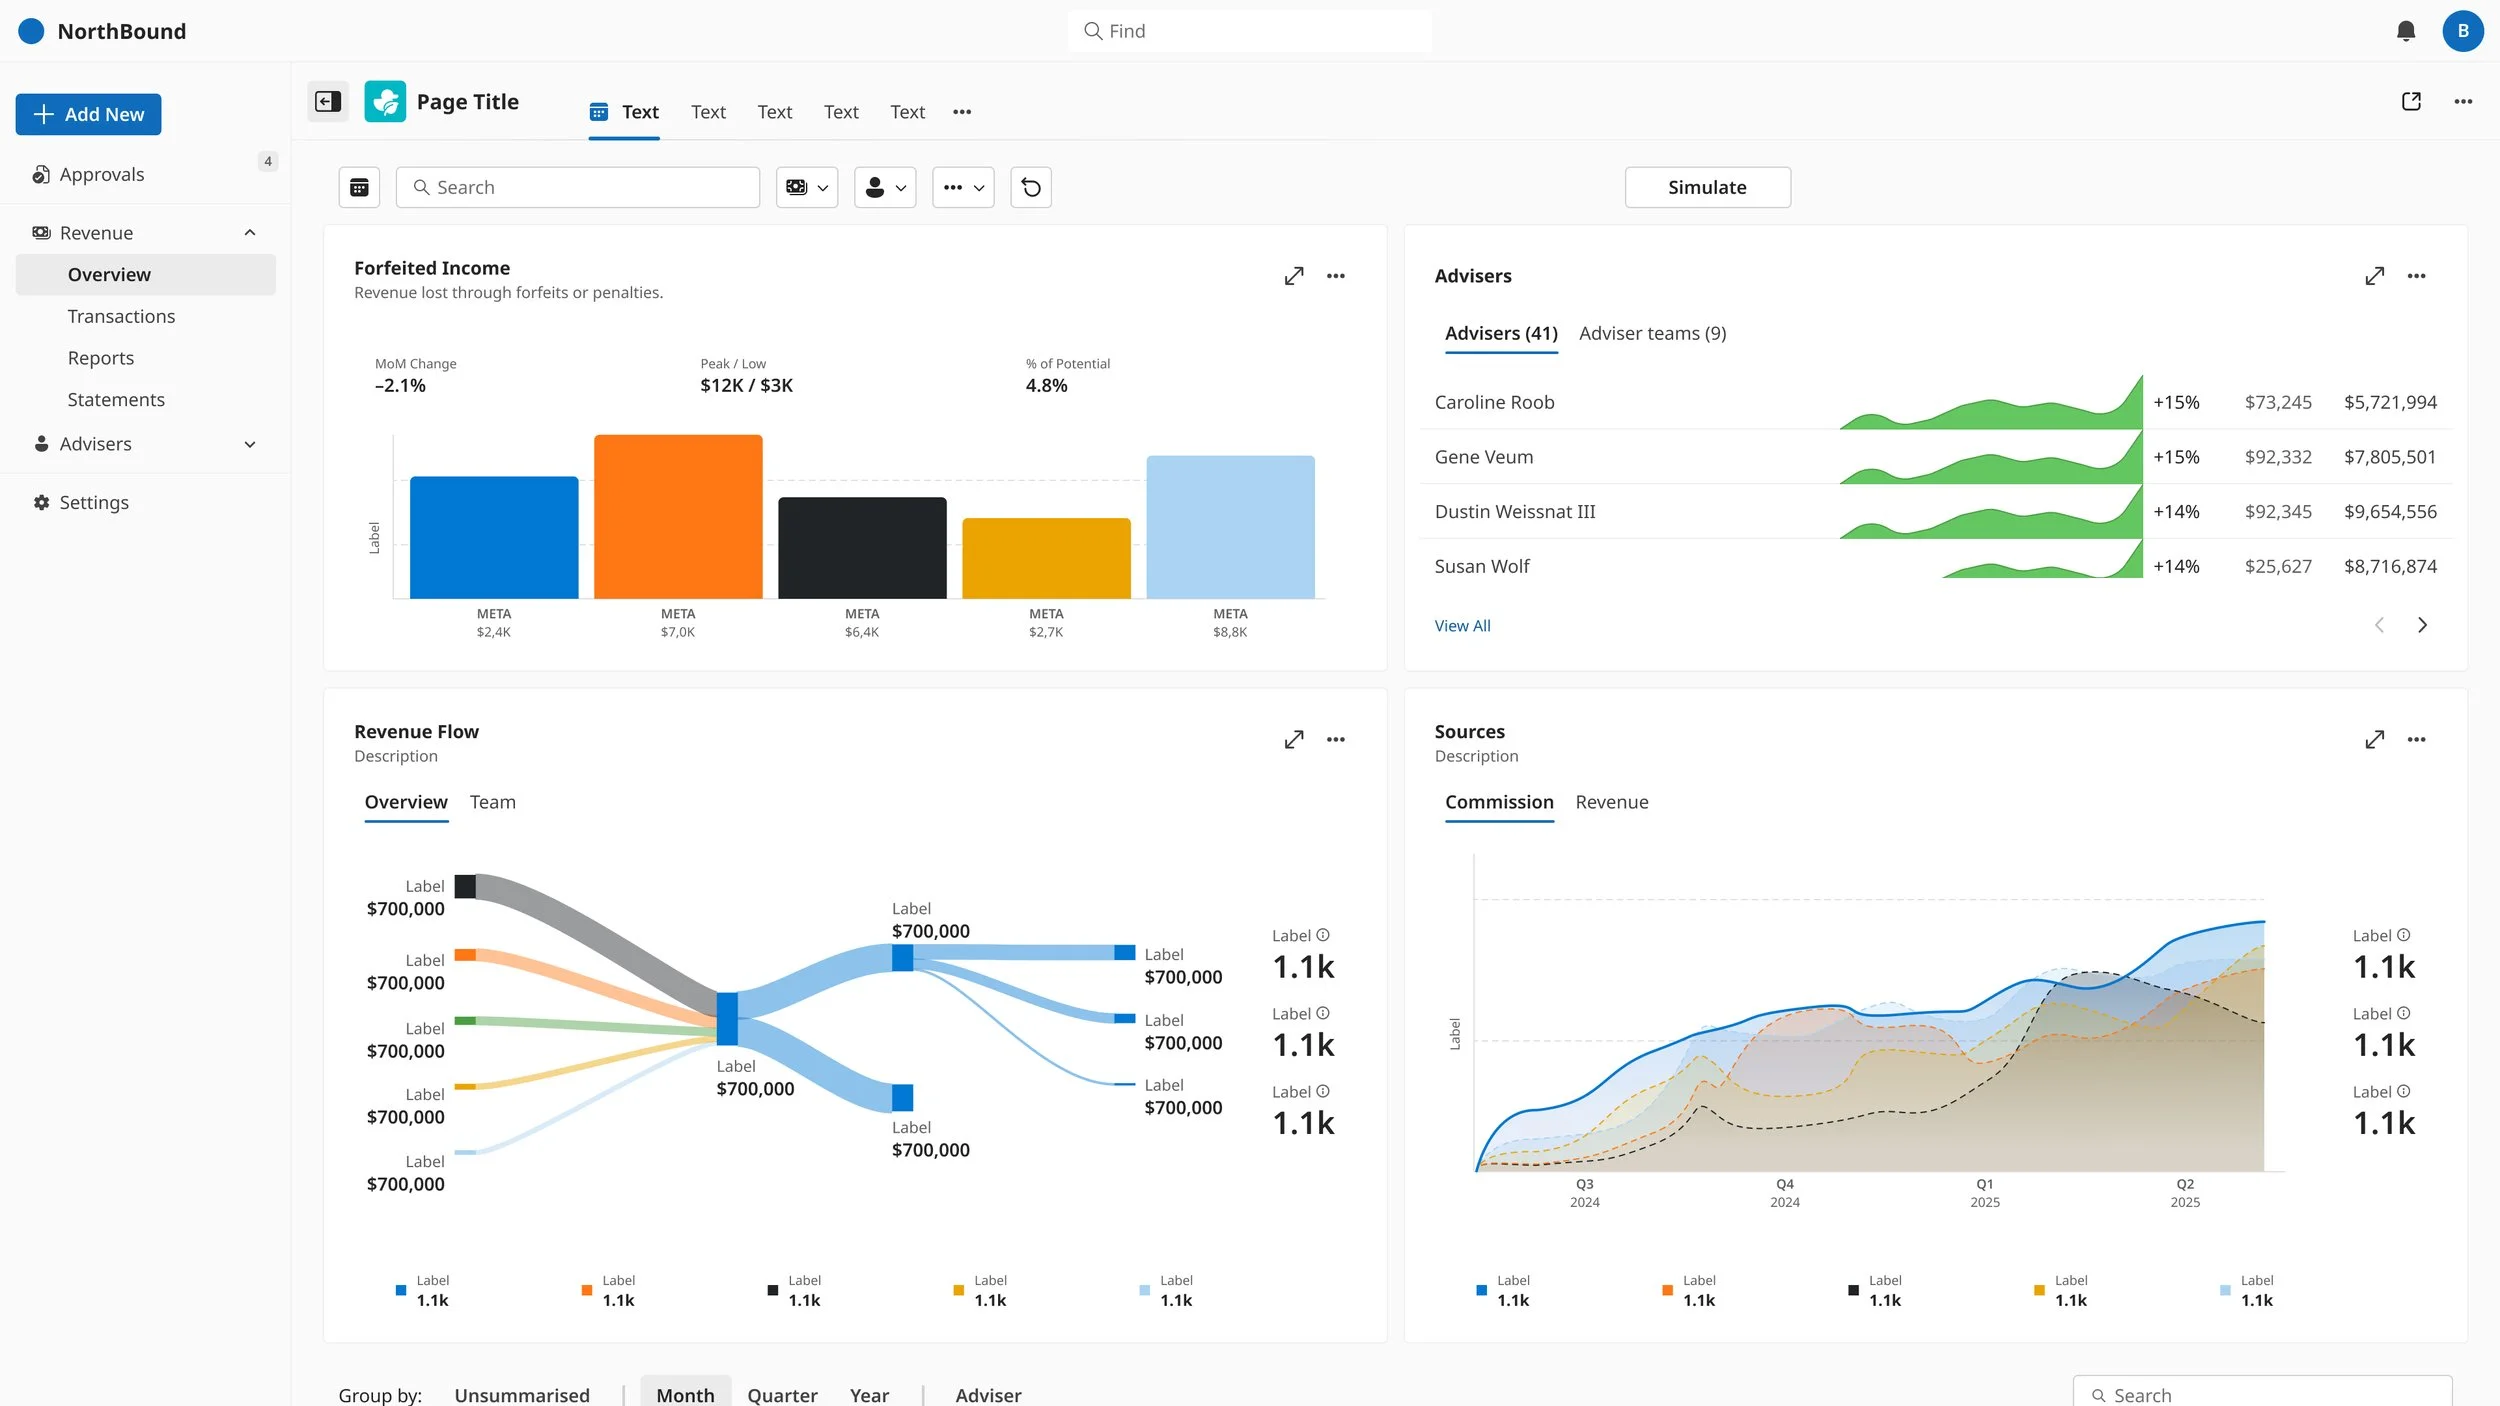Viewport: 2500px width, 1406px height.
Task: Open View All advisers link
Action: (x=1462, y=625)
